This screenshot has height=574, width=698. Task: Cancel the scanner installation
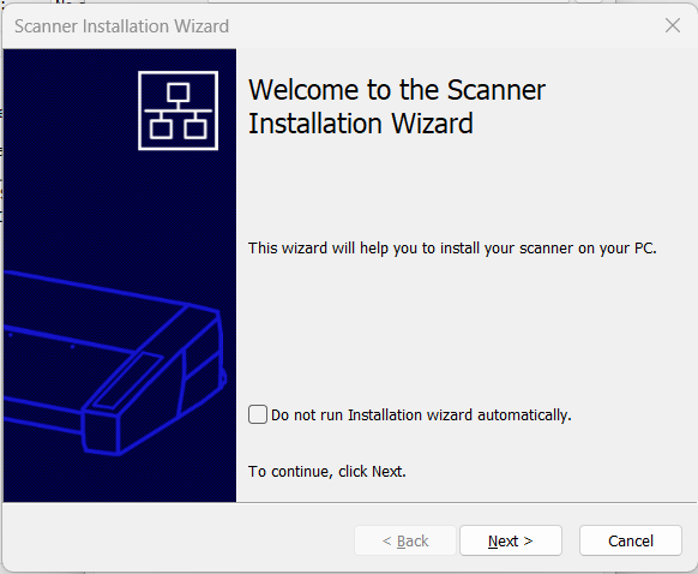[630, 541]
